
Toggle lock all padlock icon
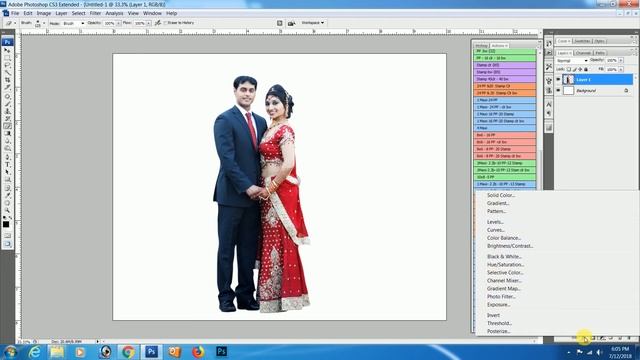click(x=586, y=69)
